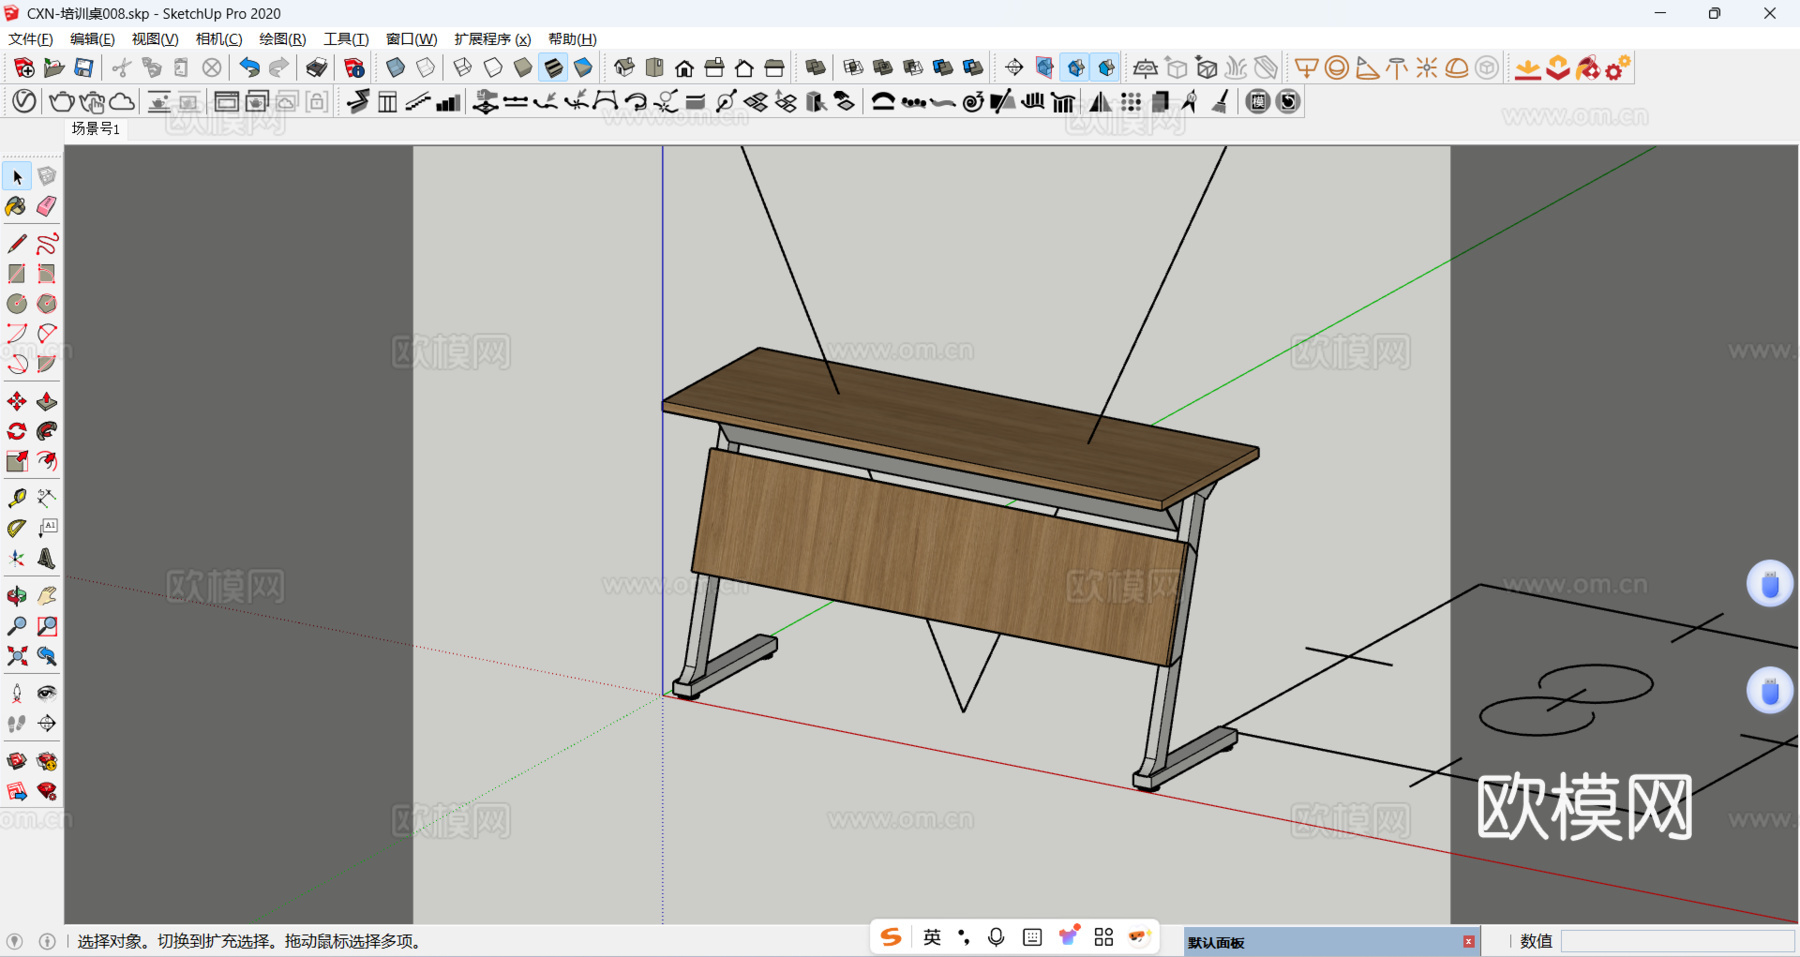Click the Undo arrow in toolbar
Viewport: 1800px width, 957px height.
[x=249, y=68]
